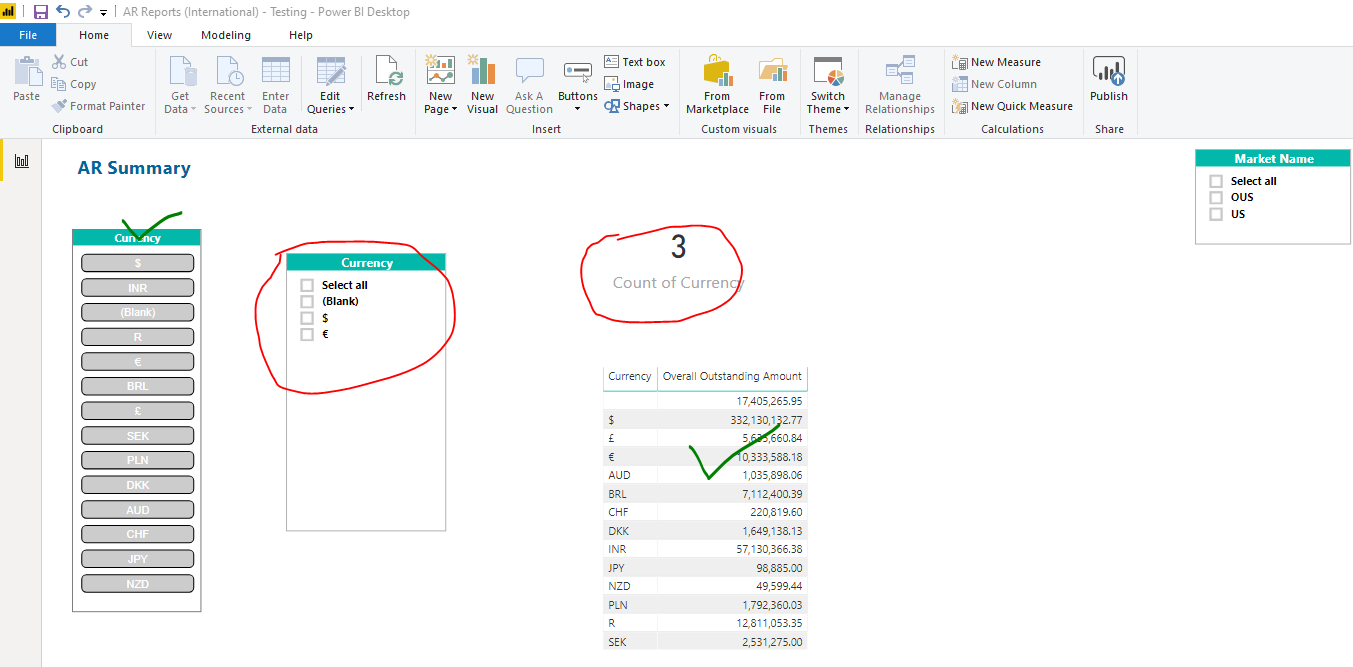This screenshot has width=1353, height=667.
Task: Select the NZD currency slicer button
Action: pos(138,584)
